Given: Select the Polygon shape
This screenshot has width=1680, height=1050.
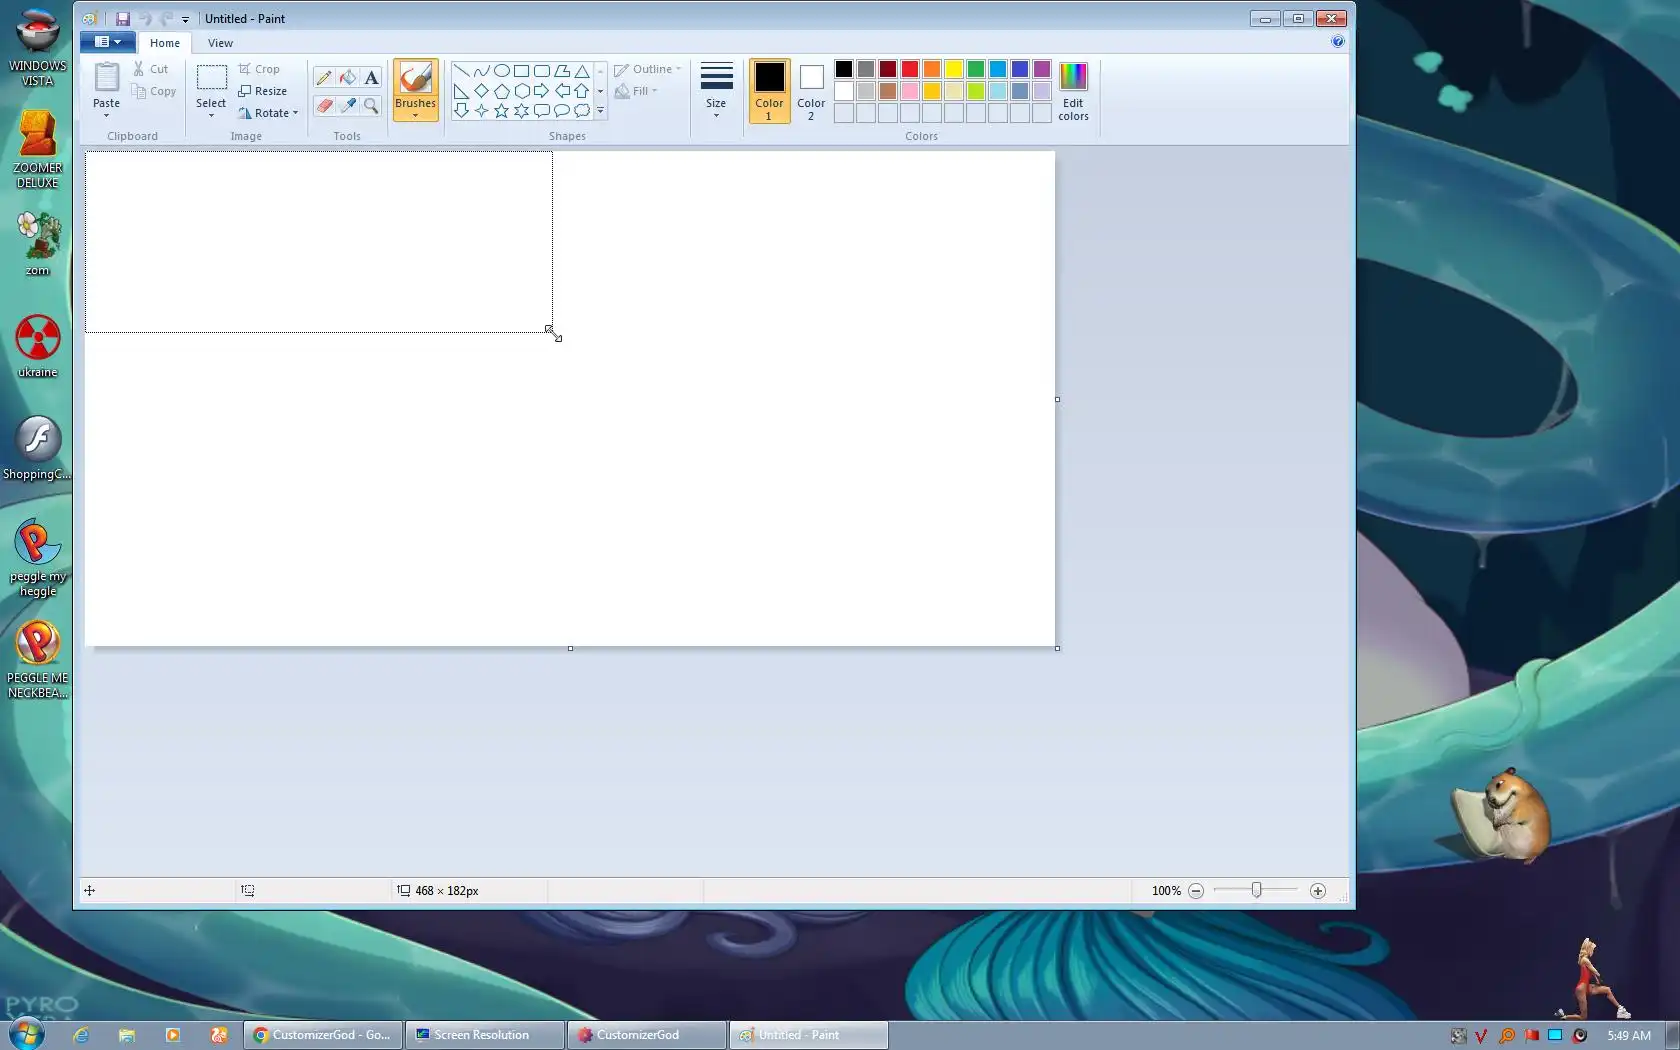Looking at the screenshot, I should click(561, 71).
